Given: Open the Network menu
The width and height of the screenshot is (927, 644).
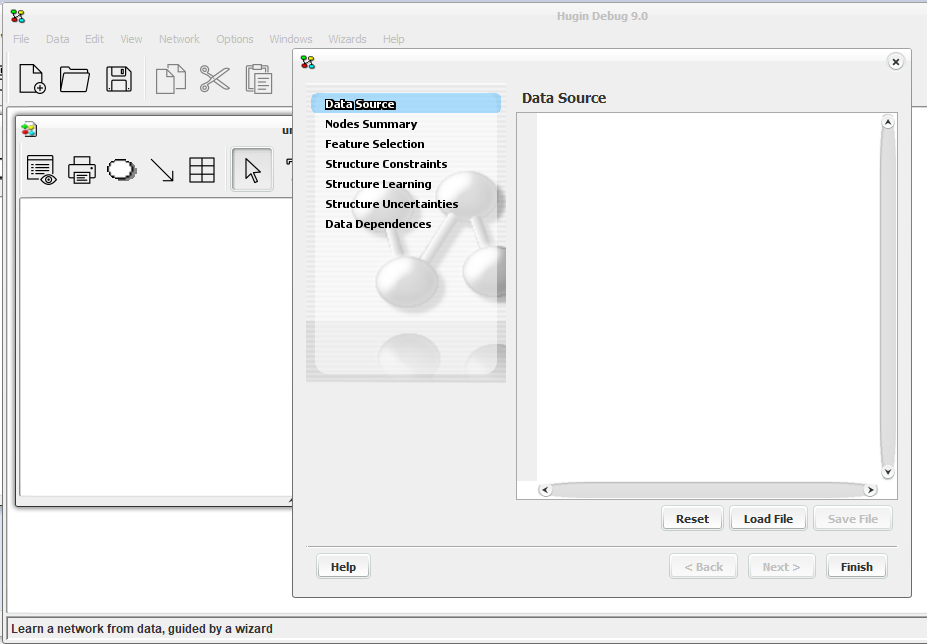Looking at the screenshot, I should click(179, 39).
